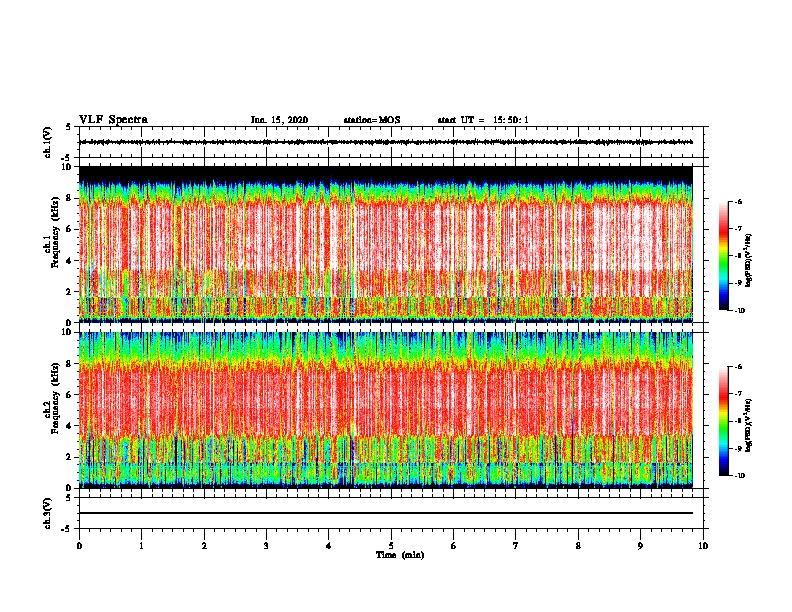Click the "VLF Spectra" title text
Image resolution: width=792 pixels, height=612 pixels.
[x=113, y=120]
